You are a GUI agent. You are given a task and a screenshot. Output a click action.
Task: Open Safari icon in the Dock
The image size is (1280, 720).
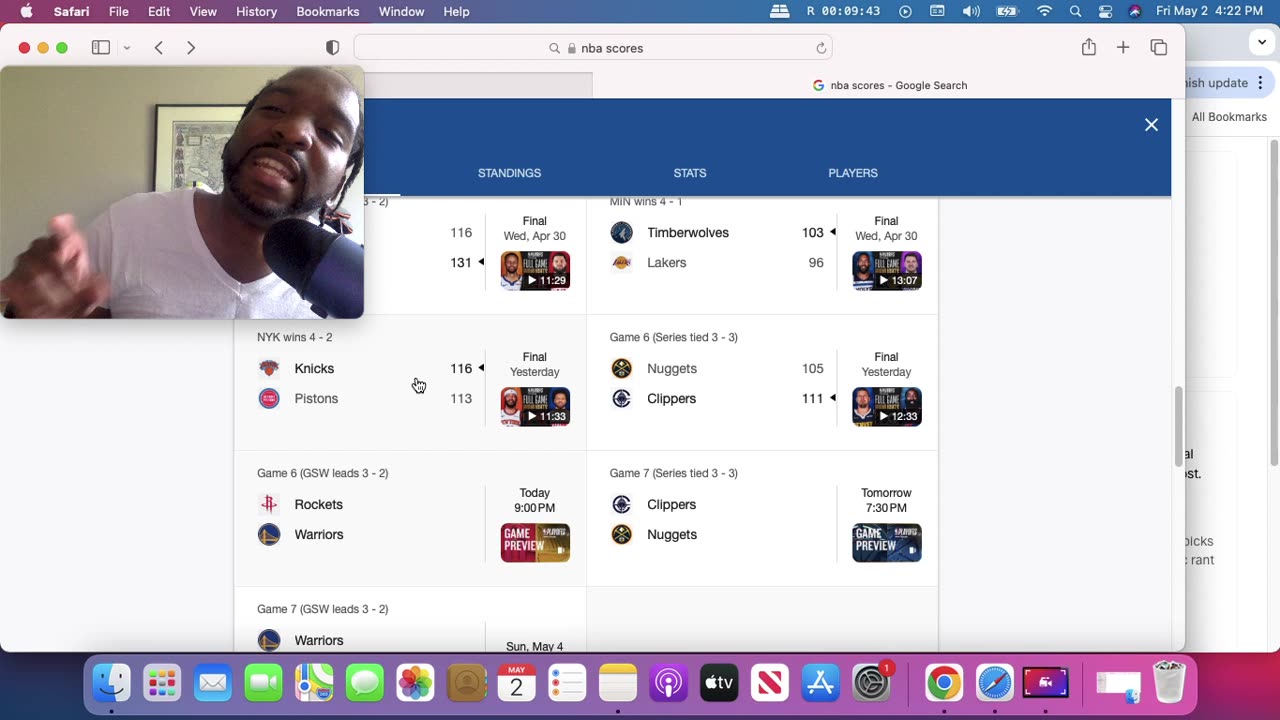pos(995,683)
